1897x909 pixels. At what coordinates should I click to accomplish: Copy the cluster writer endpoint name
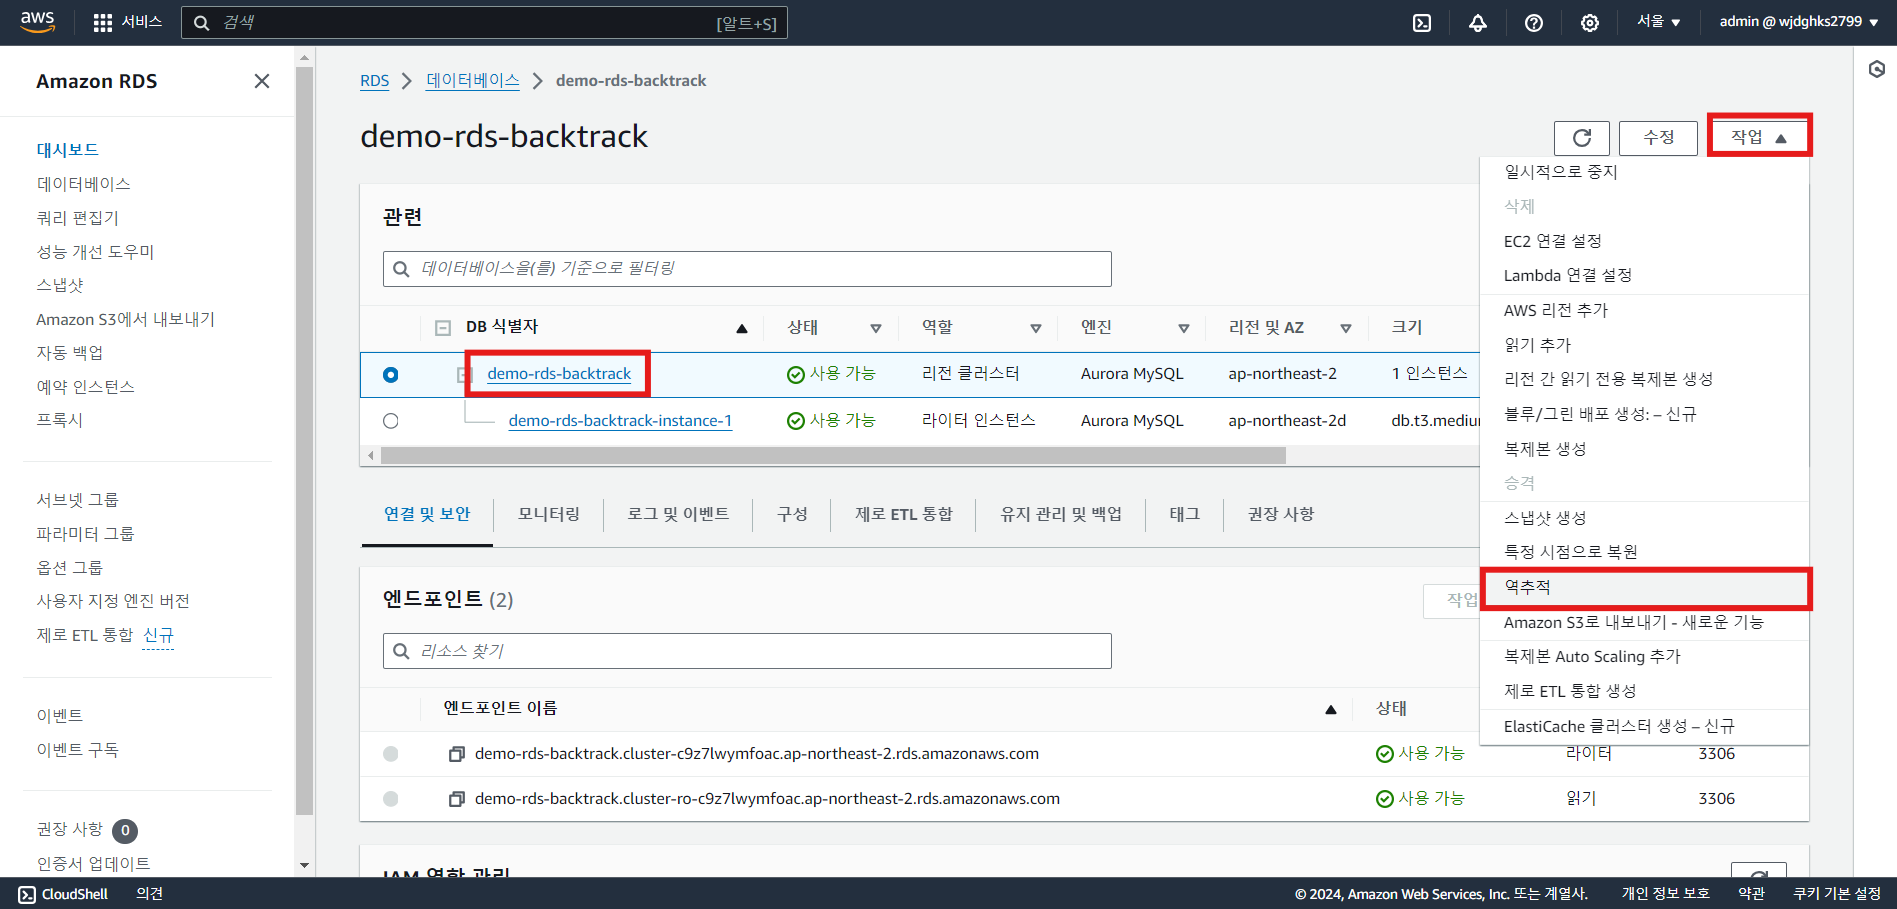pos(456,754)
